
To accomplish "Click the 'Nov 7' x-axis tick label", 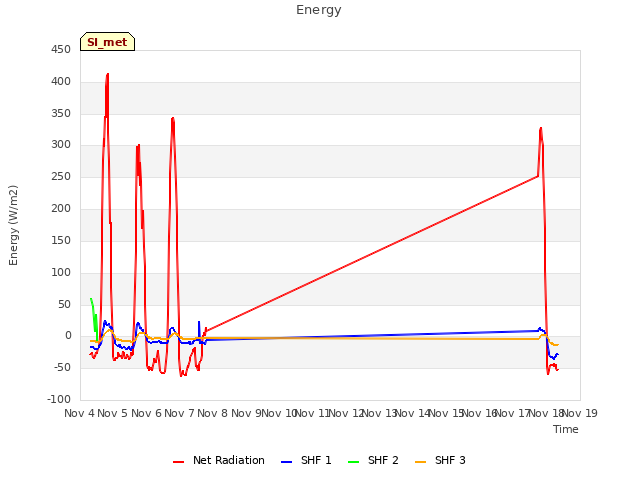I will tap(179, 413).
